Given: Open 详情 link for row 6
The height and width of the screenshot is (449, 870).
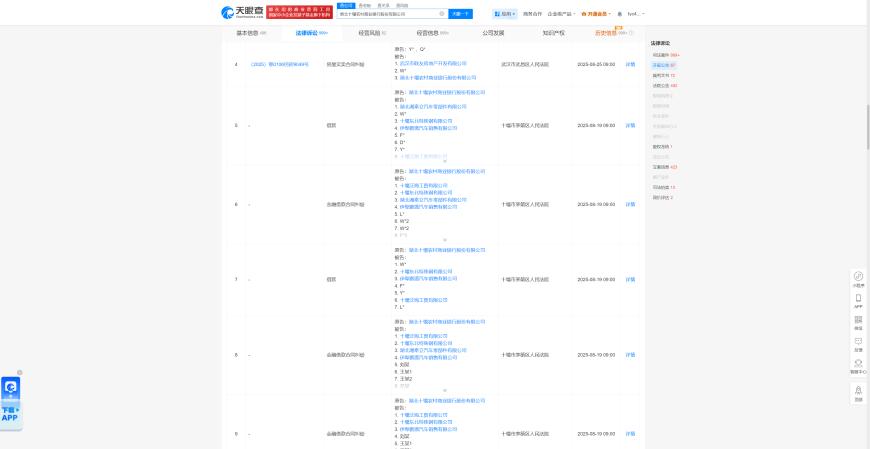Looking at the screenshot, I should point(630,204).
